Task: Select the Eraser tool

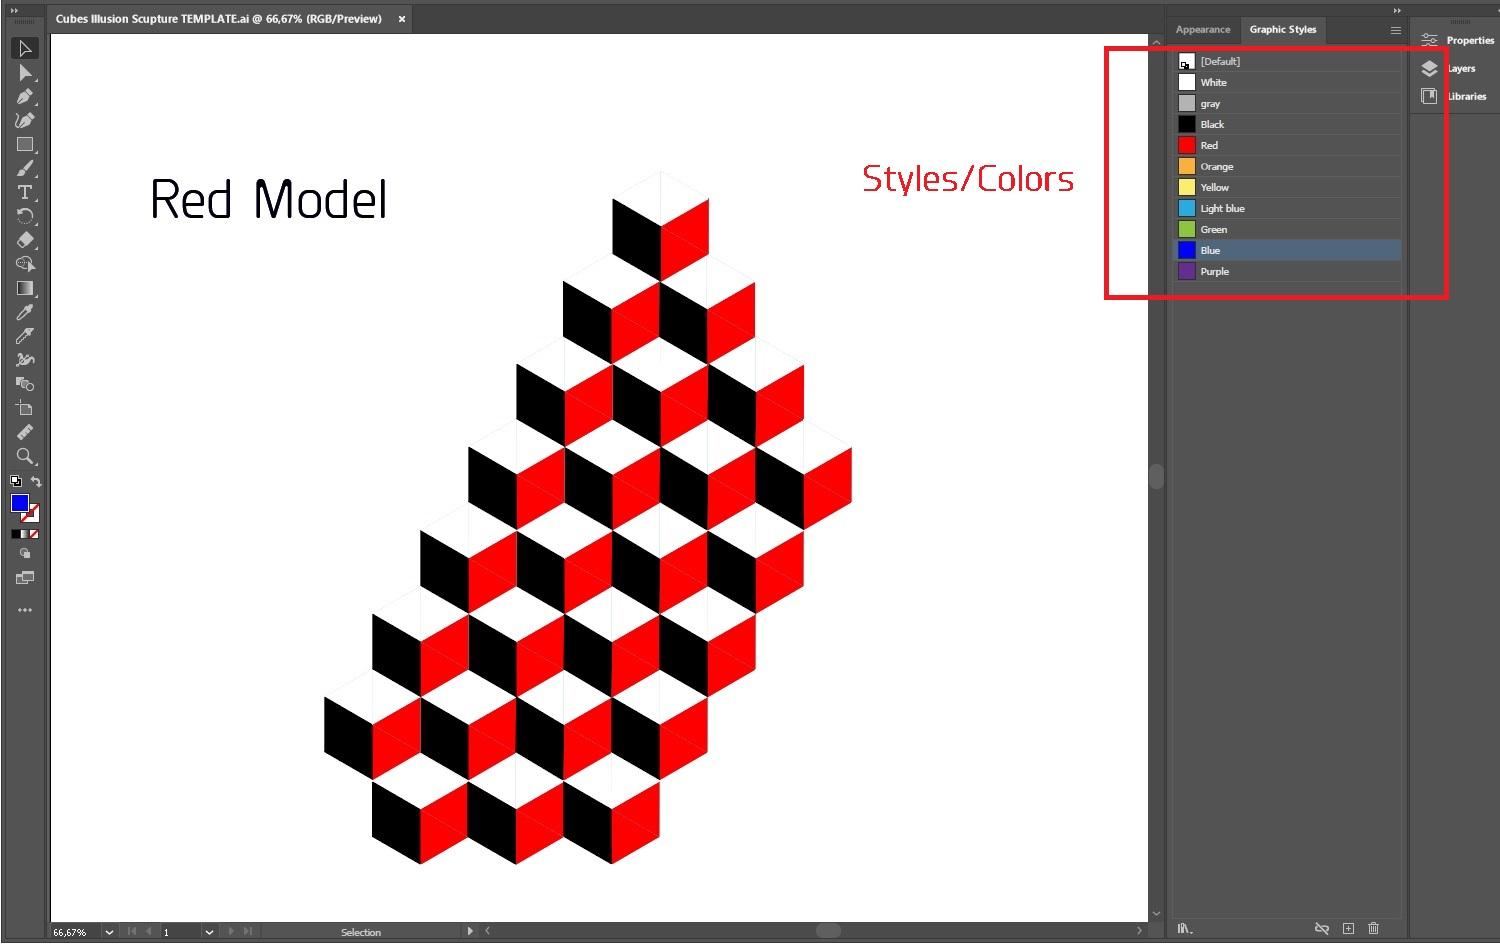Action: [25, 240]
